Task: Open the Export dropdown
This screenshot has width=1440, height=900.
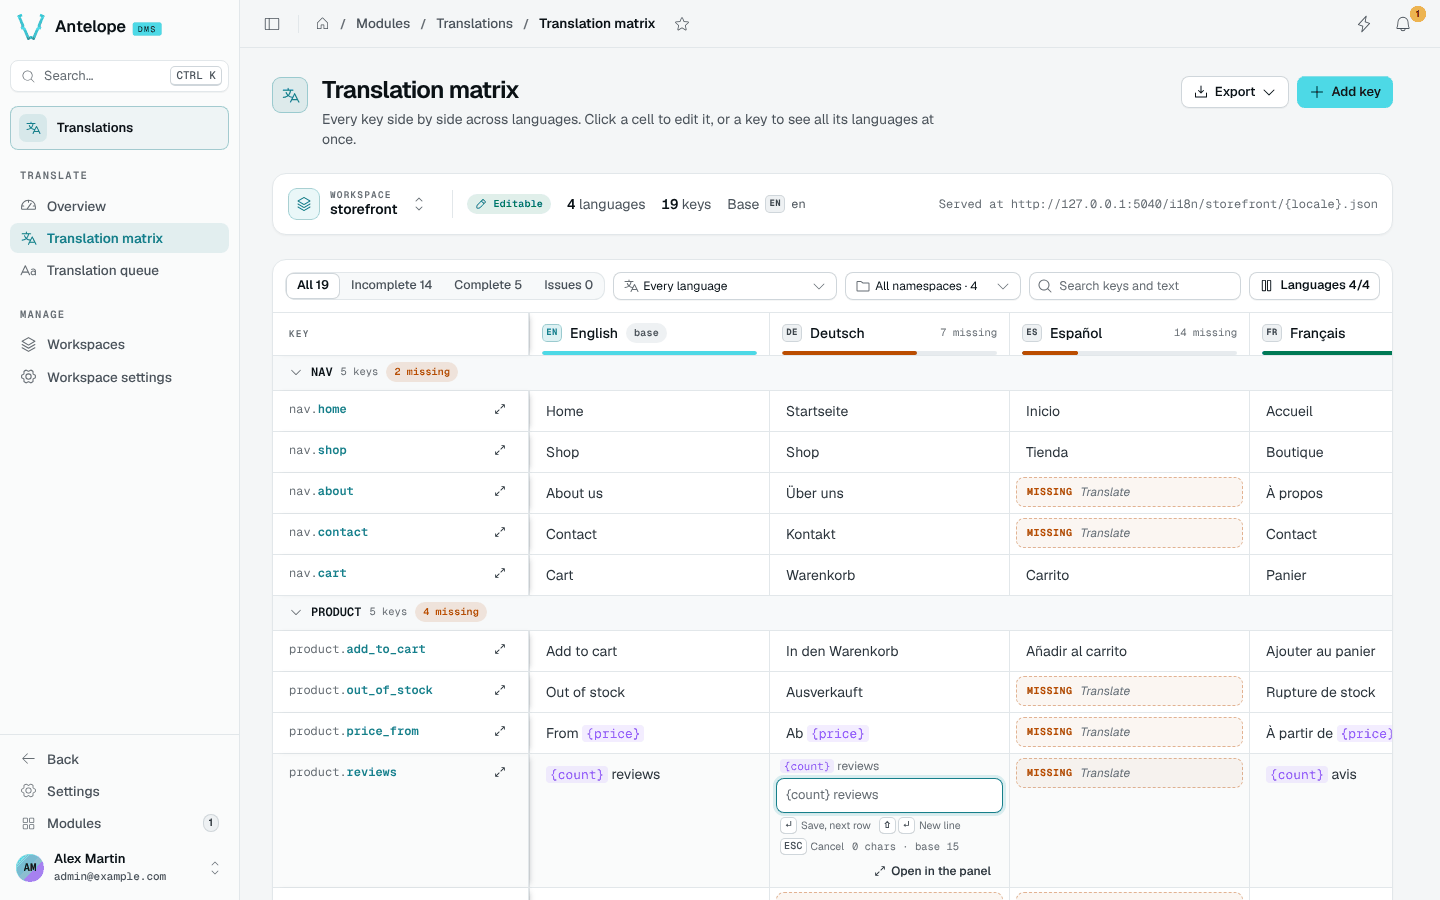Action: pyautogui.click(x=1235, y=92)
